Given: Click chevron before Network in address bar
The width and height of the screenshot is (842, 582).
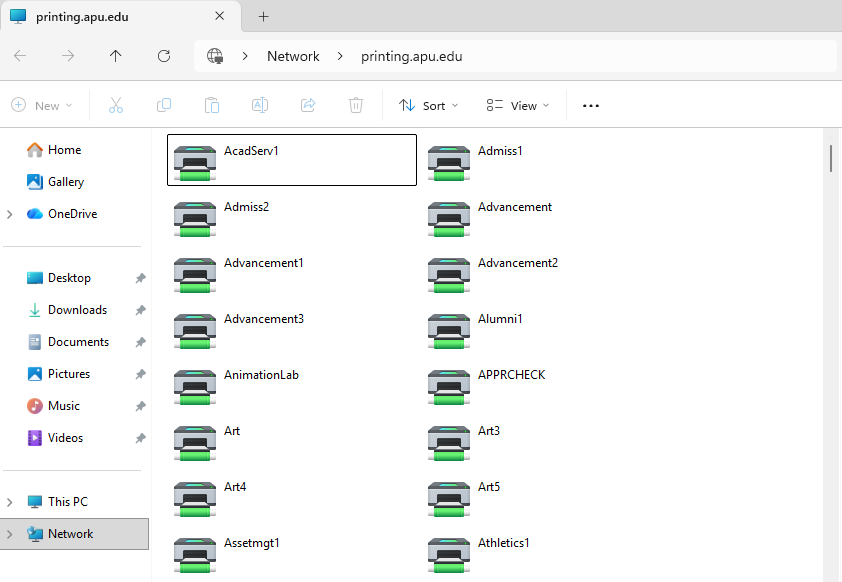Looking at the screenshot, I should click(245, 56).
